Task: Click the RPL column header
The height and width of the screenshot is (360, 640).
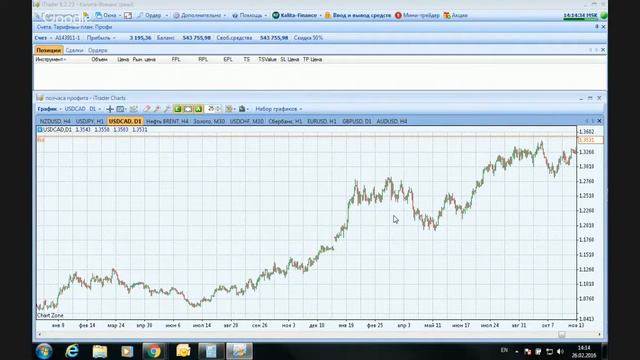Action: pos(203,60)
